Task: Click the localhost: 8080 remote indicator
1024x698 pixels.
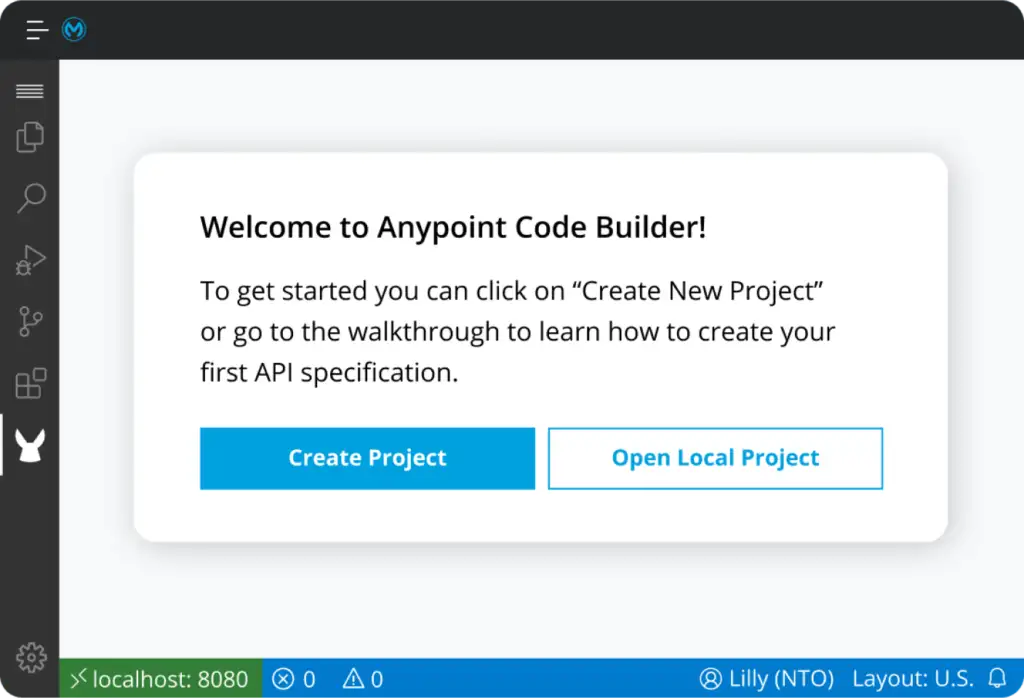Action: (x=161, y=679)
